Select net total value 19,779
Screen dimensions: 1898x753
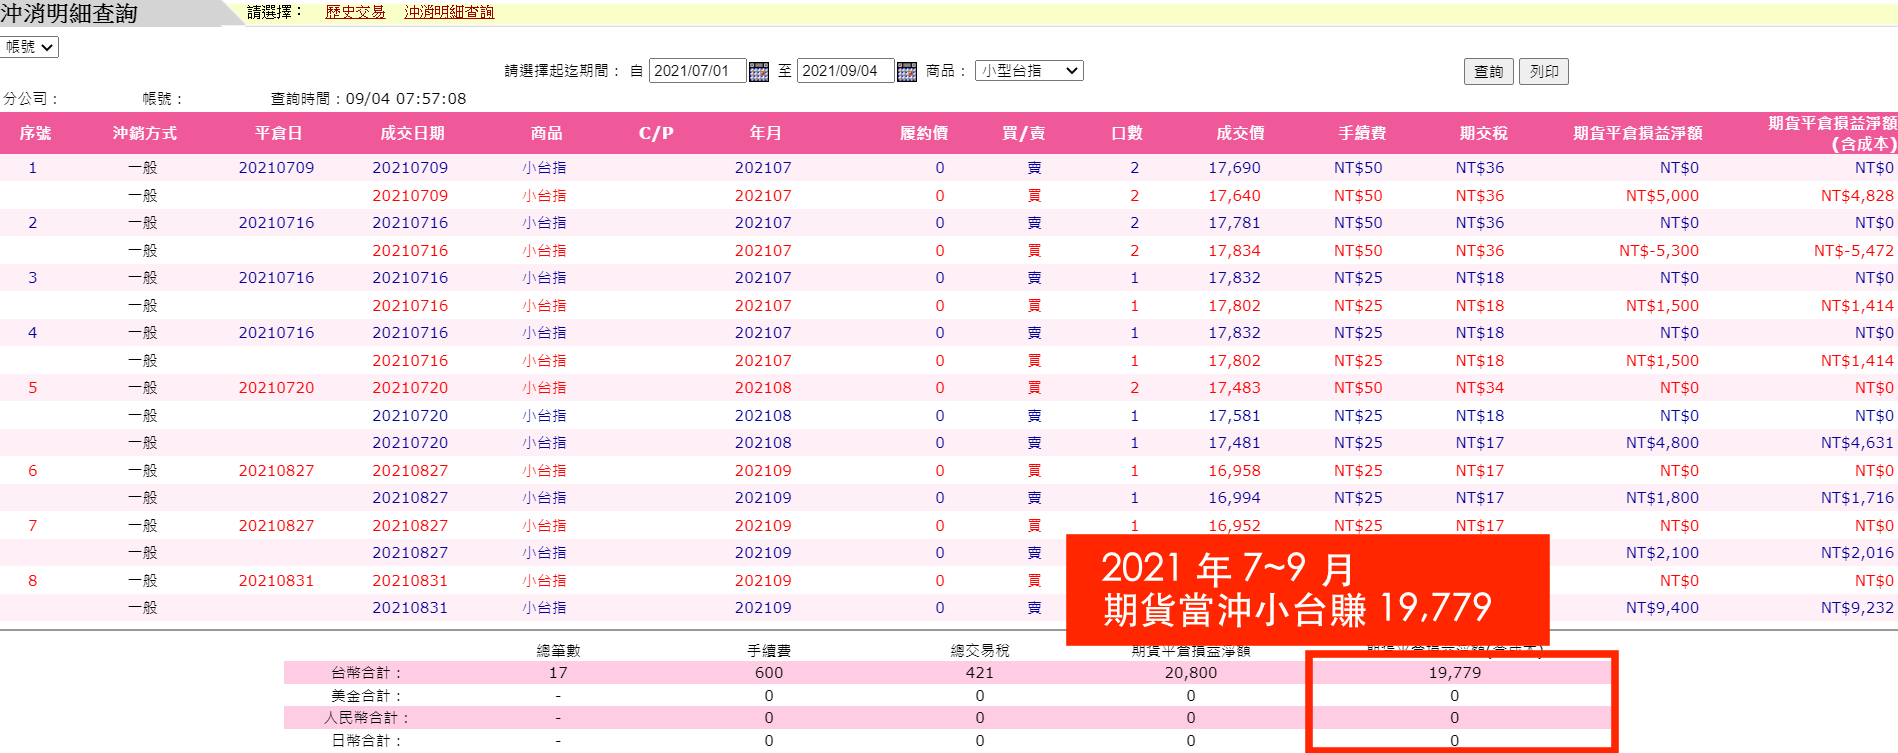(x=1455, y=673)
